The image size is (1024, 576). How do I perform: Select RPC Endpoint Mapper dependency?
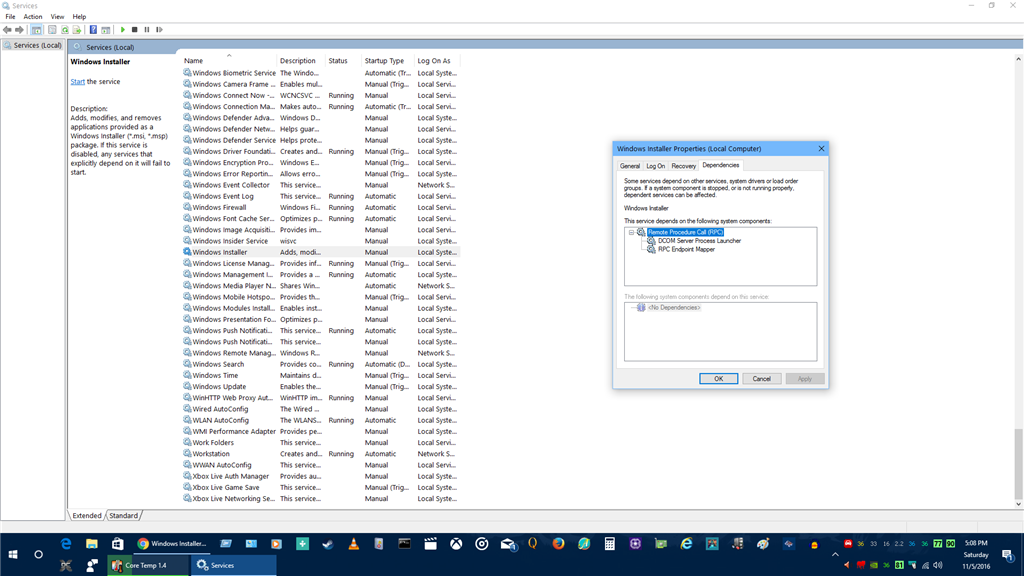[x=686, y=249]
